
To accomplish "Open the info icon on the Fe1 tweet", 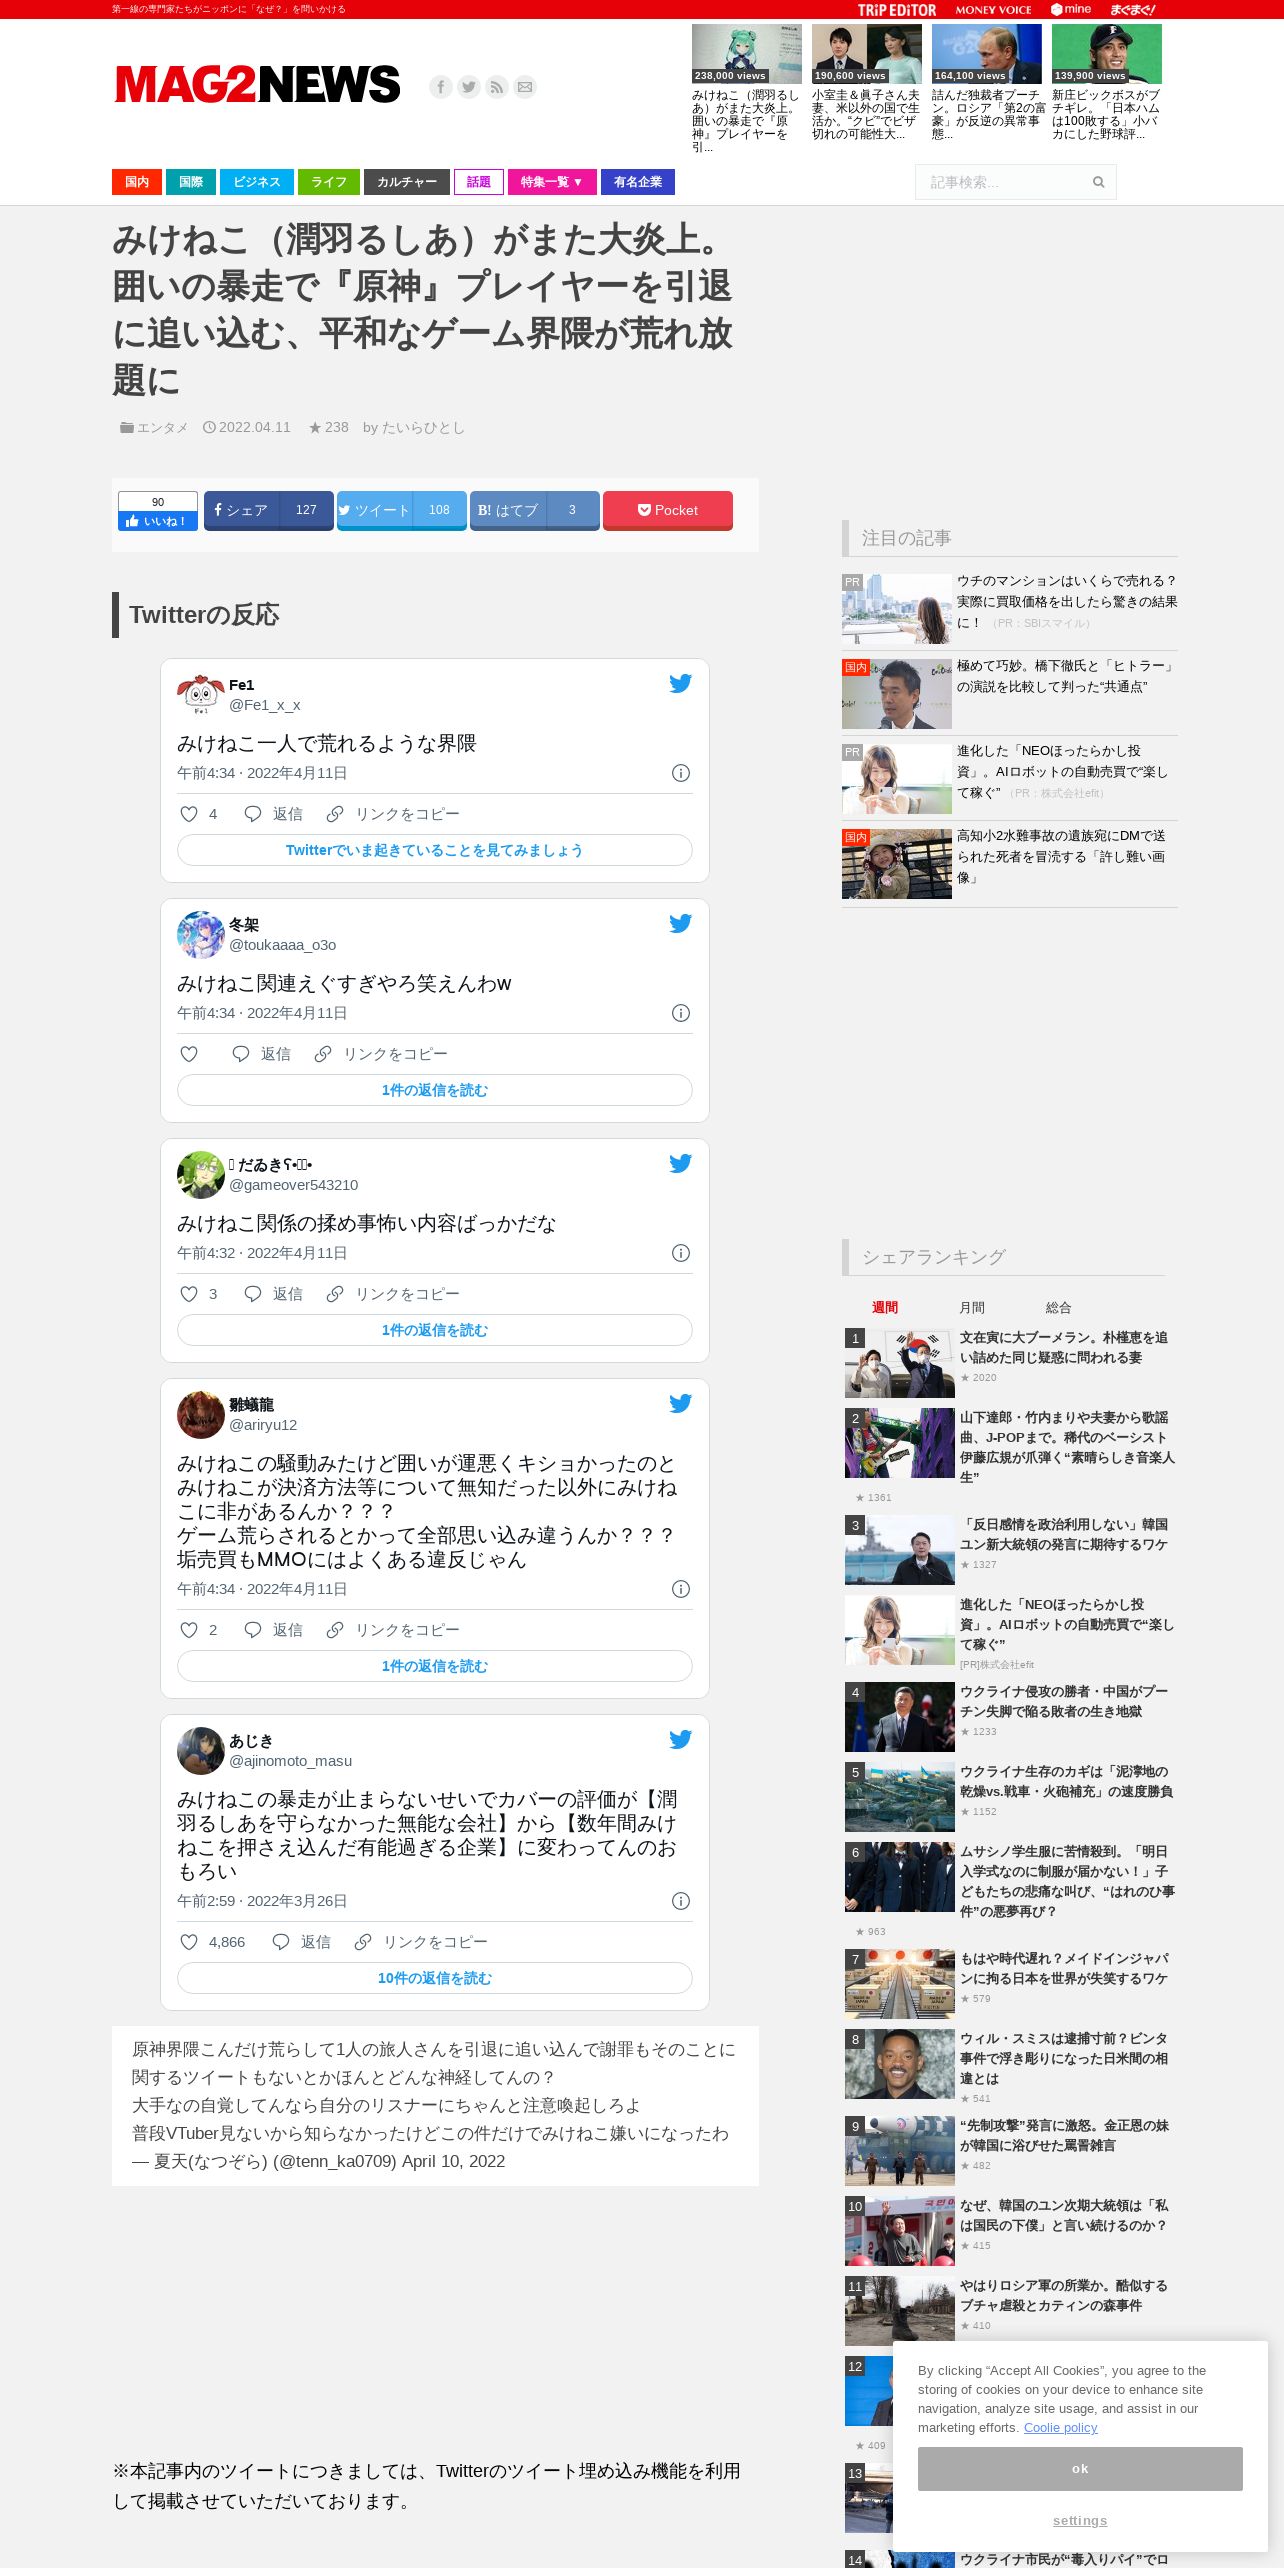I will [681, 773].
